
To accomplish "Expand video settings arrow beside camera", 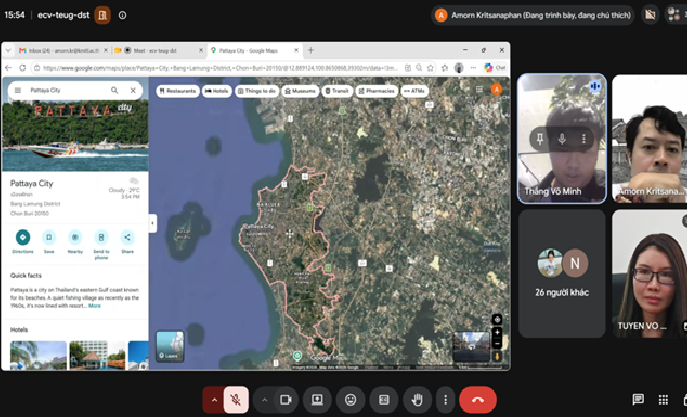I will pyautogui.click(x=265, y=399).
